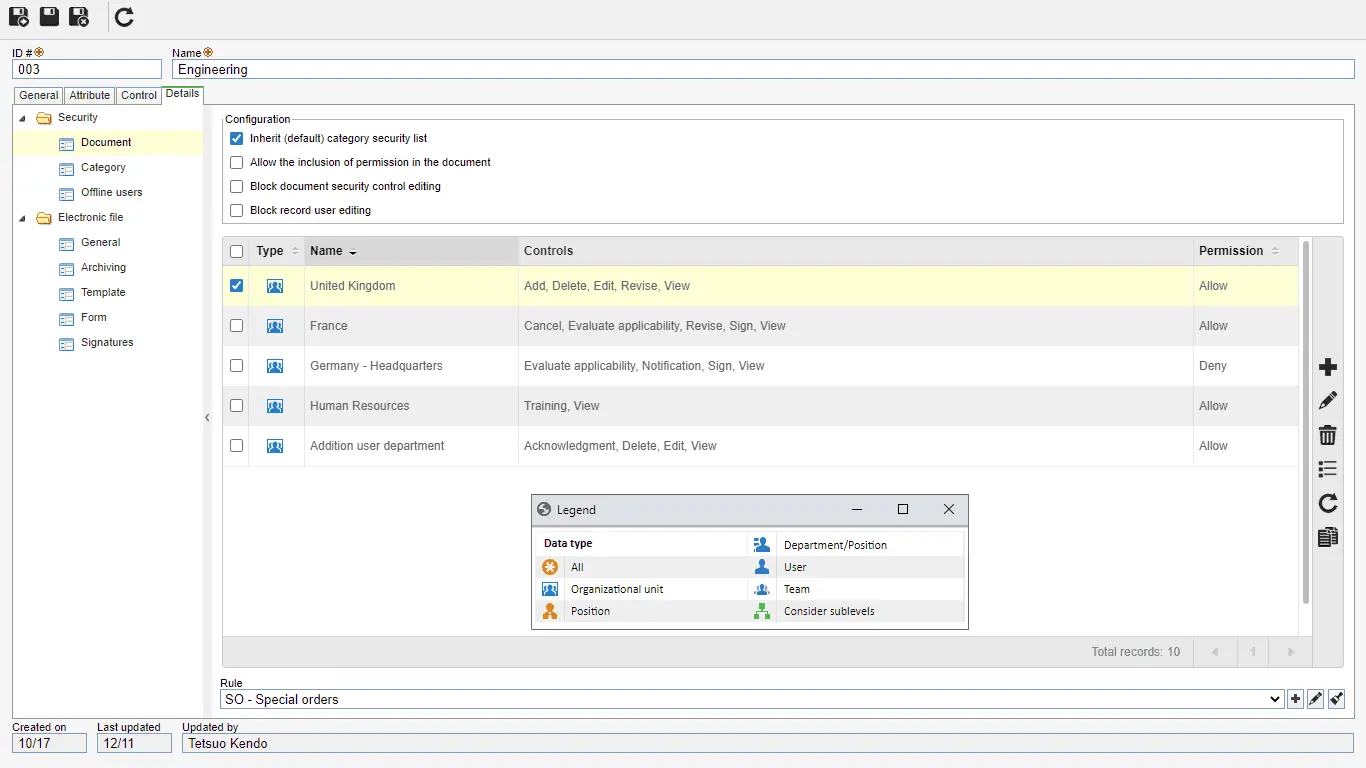Switch to the Attribute tab
Screen dimensions: 1366x768
point(89,96)
